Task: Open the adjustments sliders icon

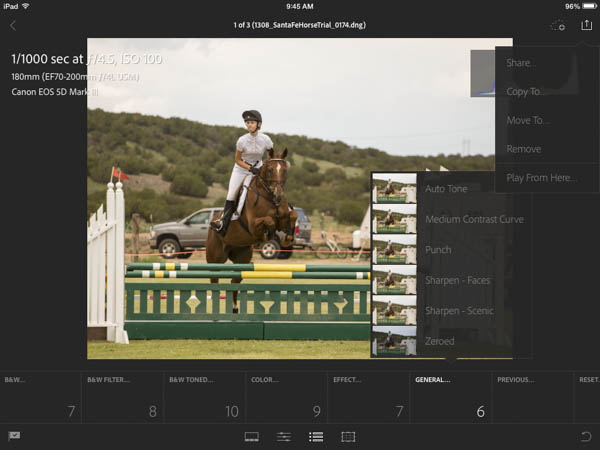Action: (284, 437)
